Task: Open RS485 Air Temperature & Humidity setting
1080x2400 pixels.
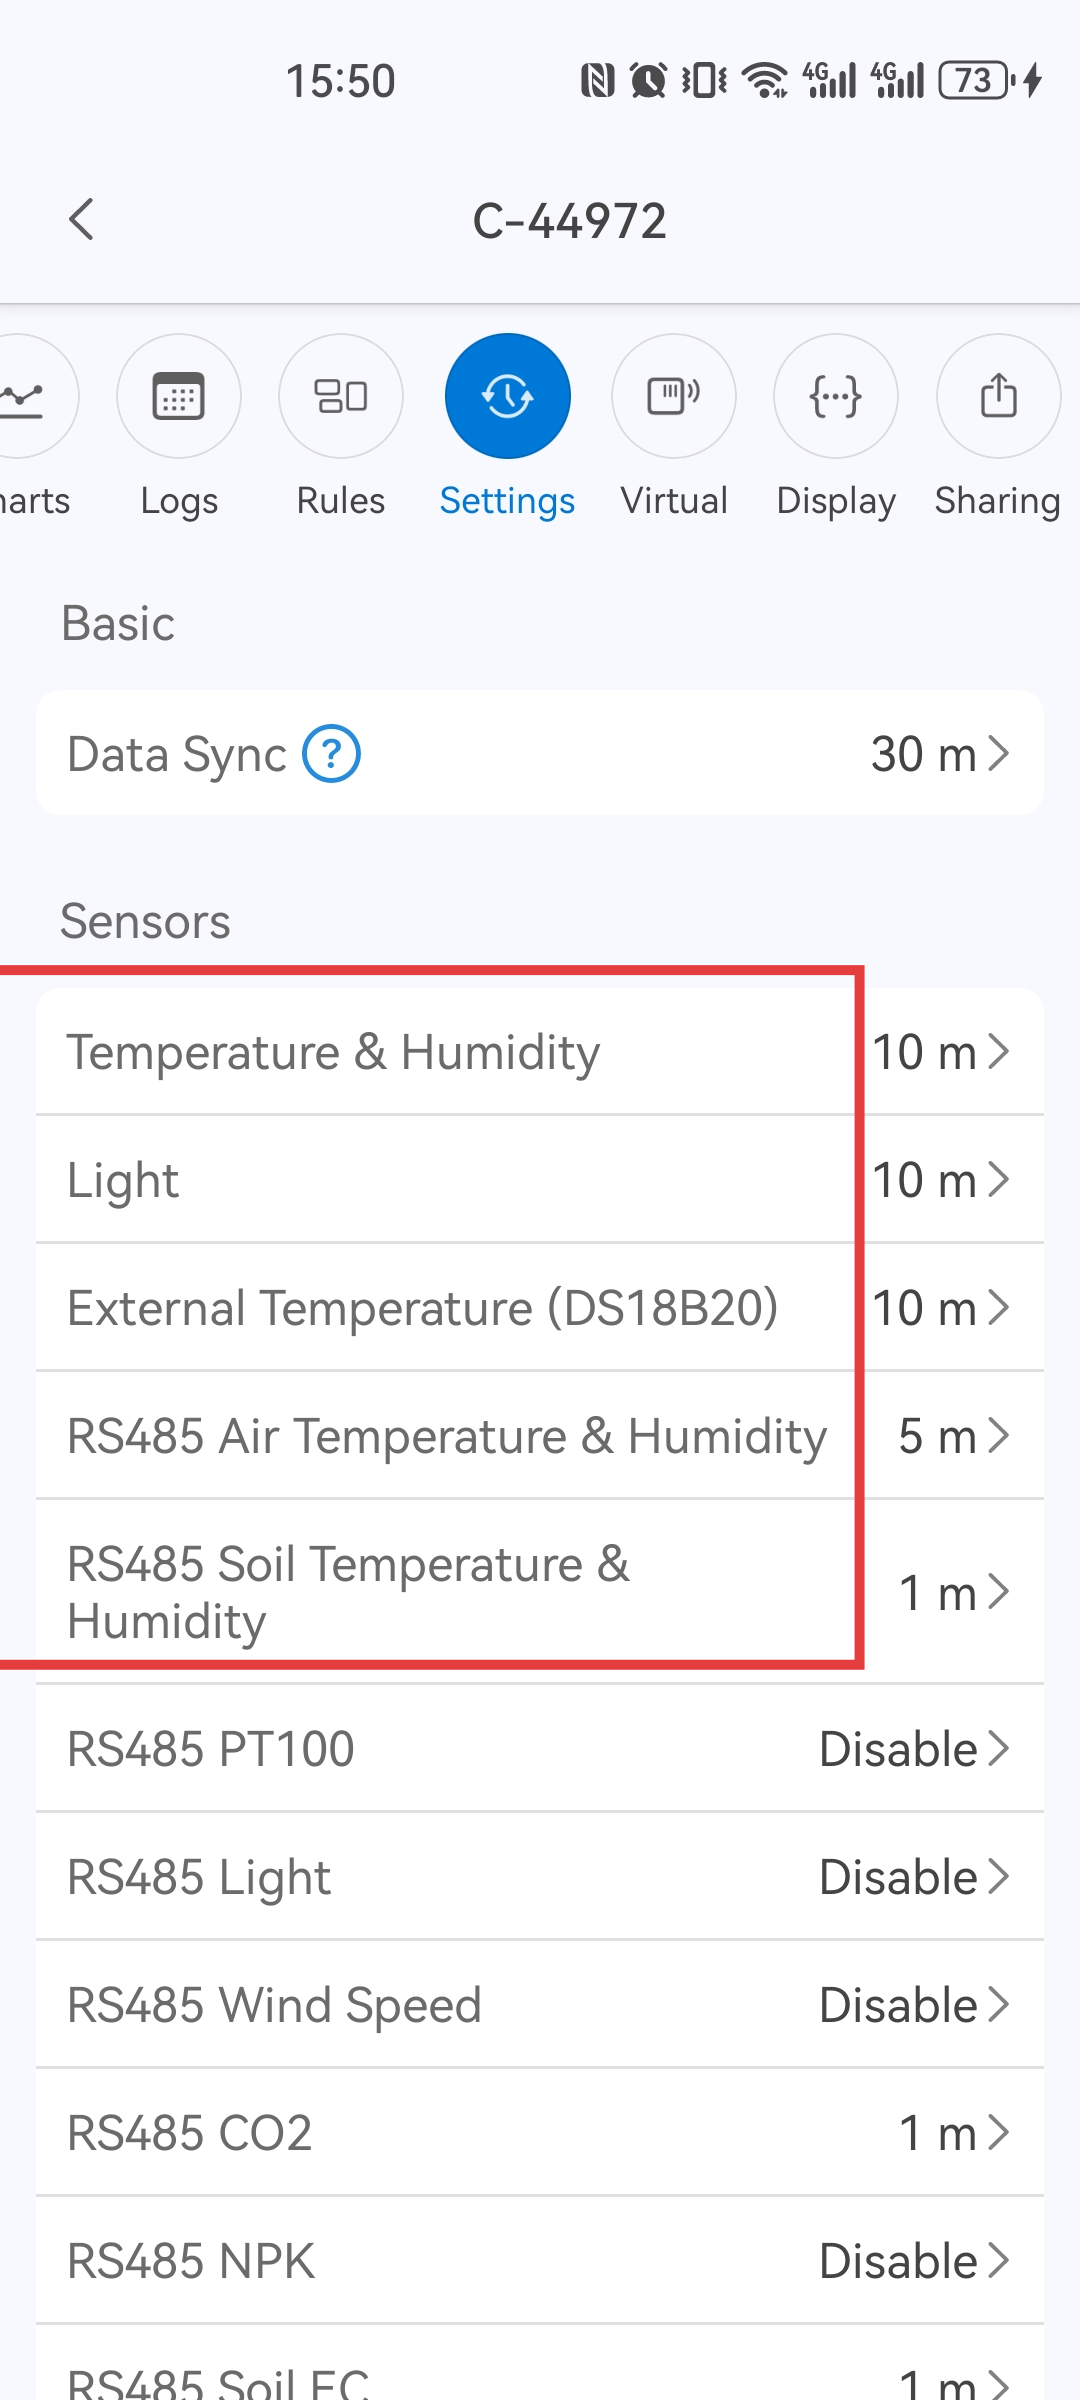Action: click(x=540, y=1435)
